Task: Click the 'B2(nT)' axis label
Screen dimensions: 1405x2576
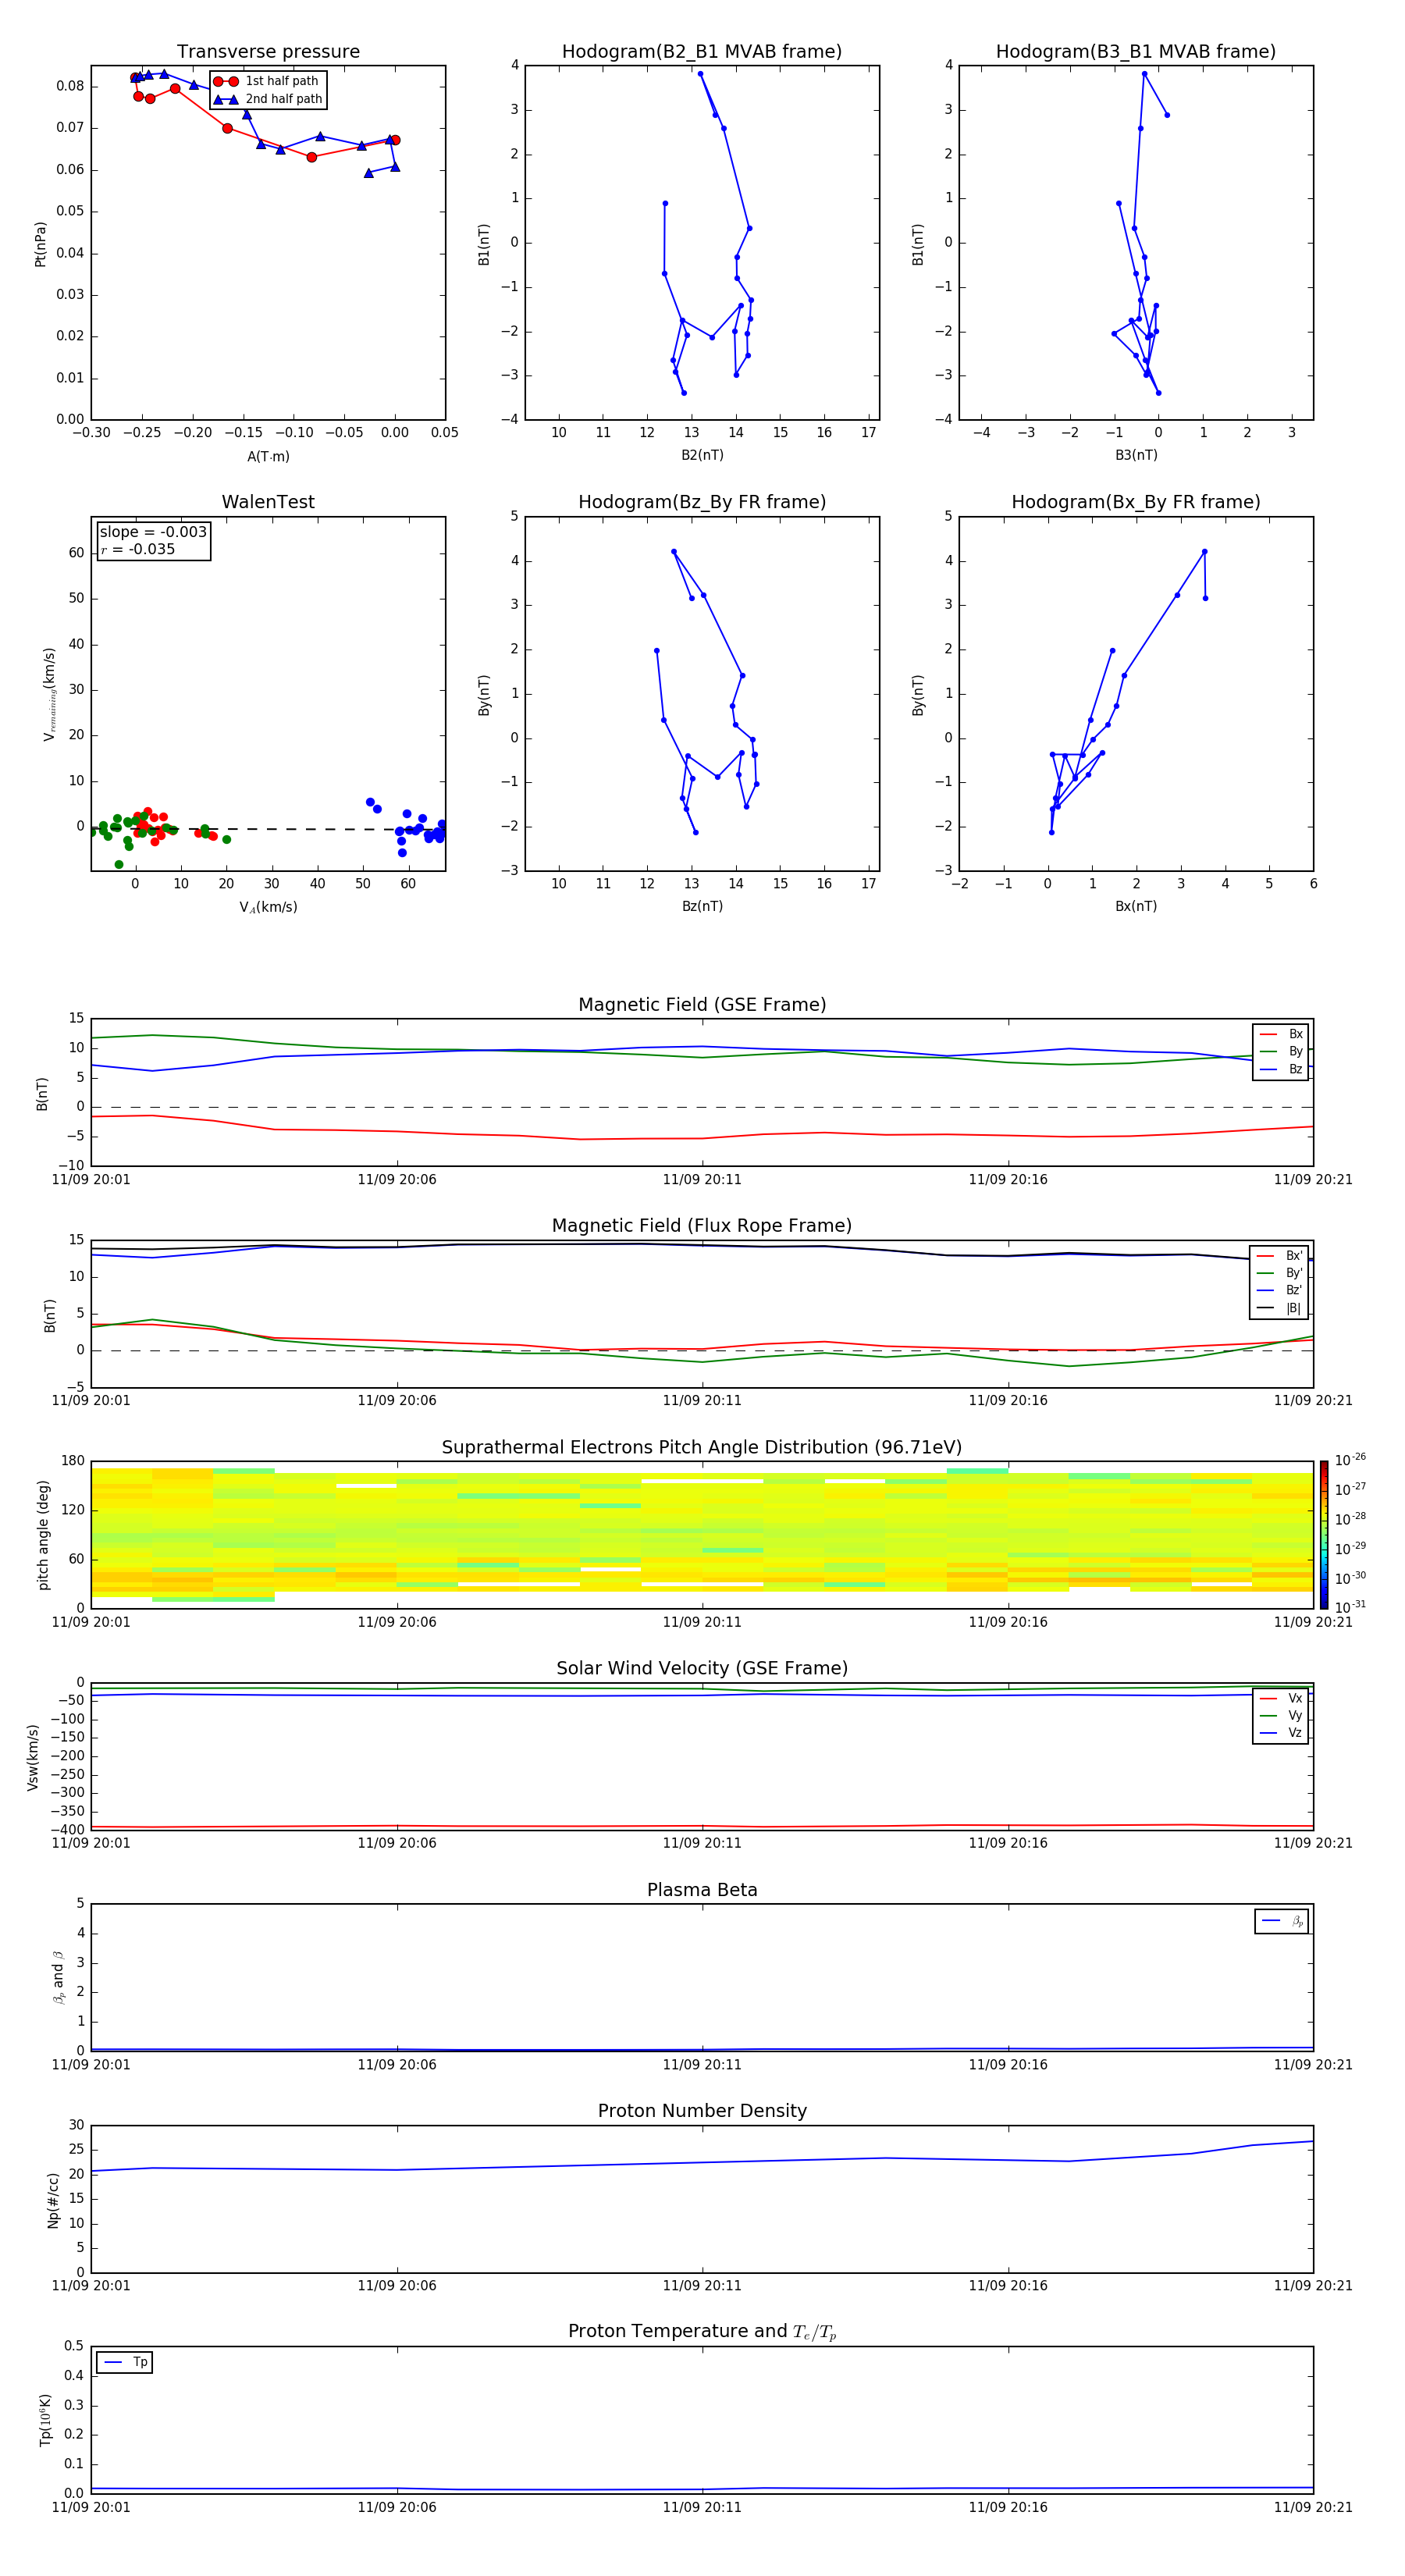Action: (702, 455)
